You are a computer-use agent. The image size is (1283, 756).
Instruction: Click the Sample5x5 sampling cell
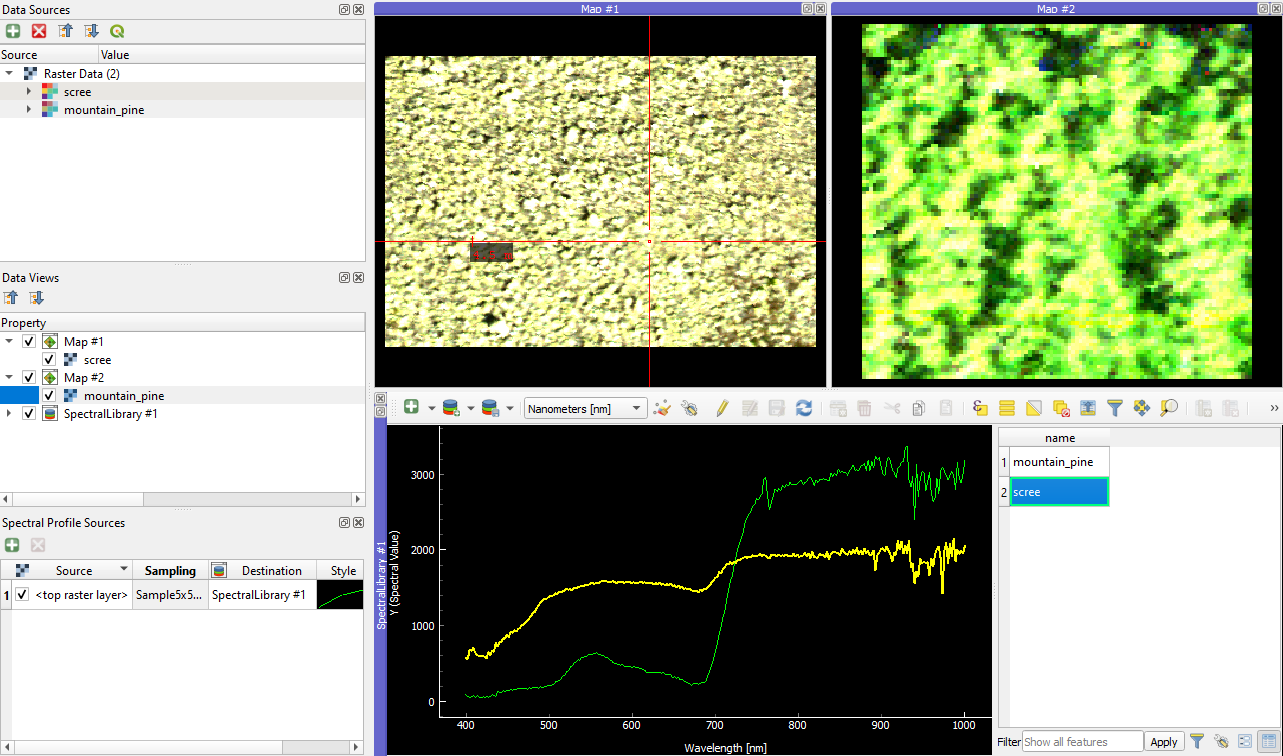click(170, 595)
